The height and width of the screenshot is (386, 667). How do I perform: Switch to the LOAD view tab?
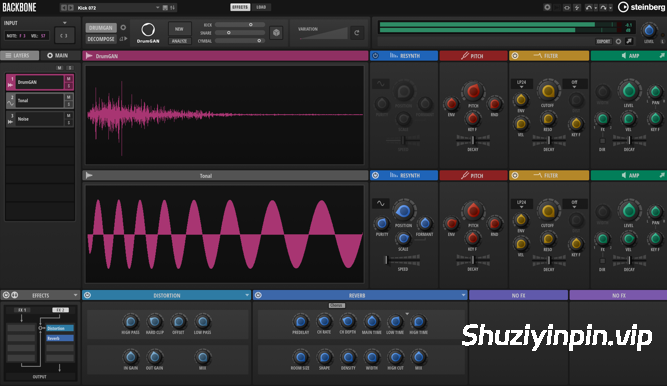point(261,7)
